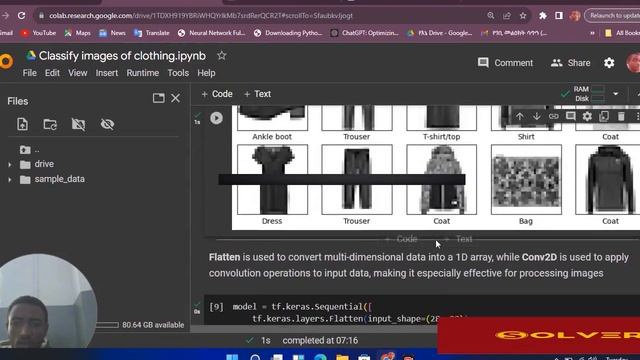Viewport: 640px width, 360px height.
Task: Expand the sample_data folder
Action: tap(10, 180)
